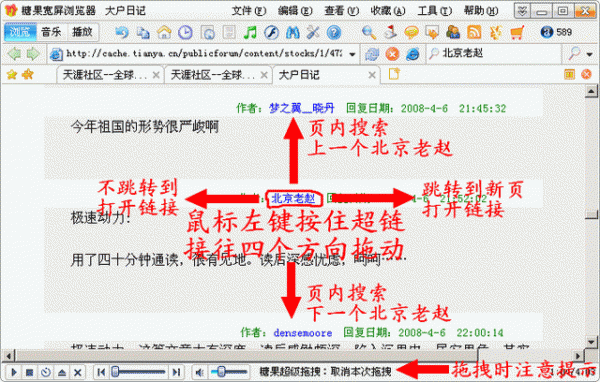Switch to the first 天涯社区 tab
Image resolution: width=600 pixels, height=382 pixels.
104,75
